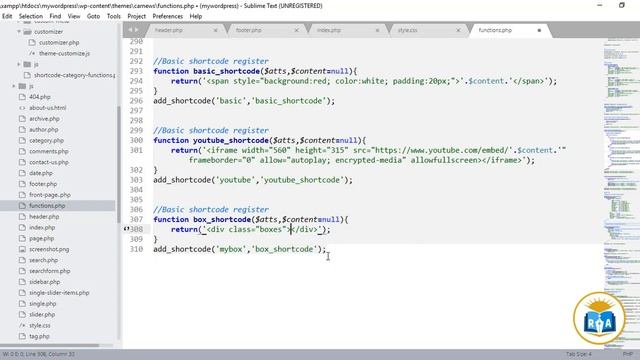Go to next tab with right arrow
This screenshot has width=640, height=360.
[136, 30]
